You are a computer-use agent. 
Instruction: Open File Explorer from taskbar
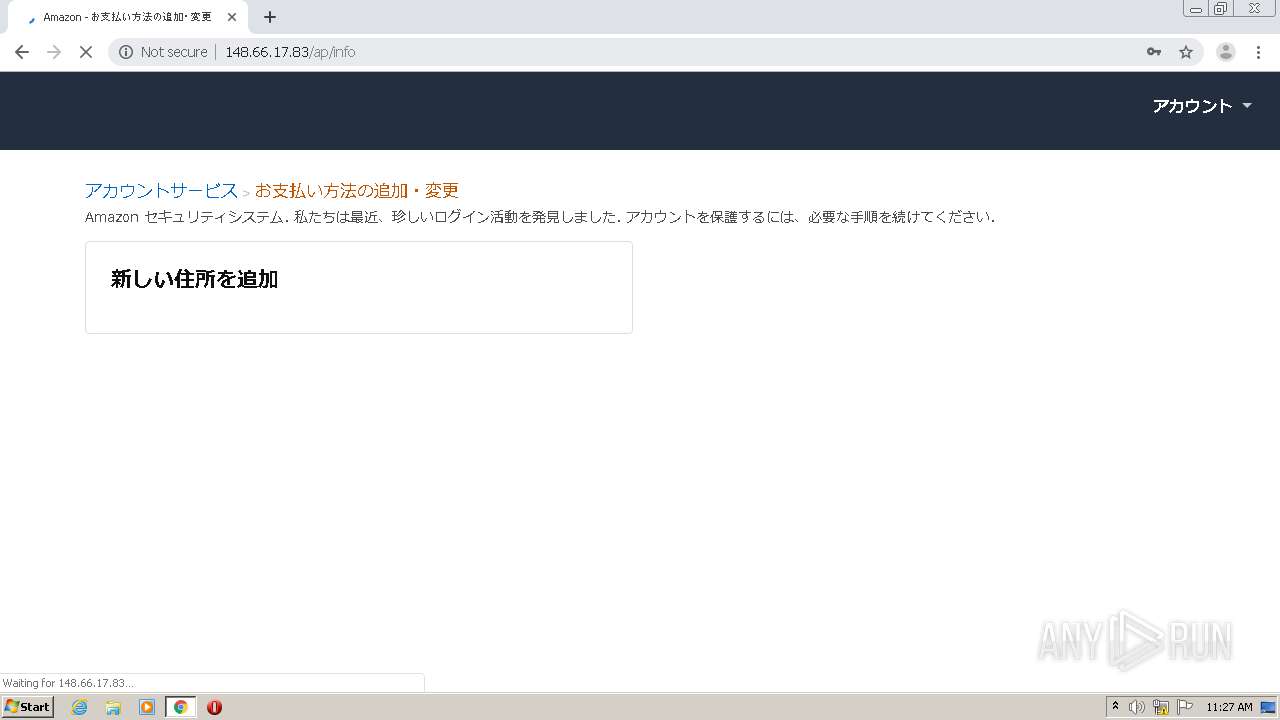tap(113, 707)
